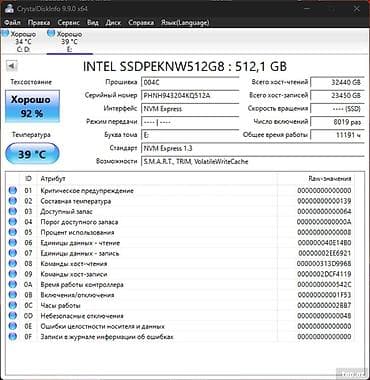The image size is (370, 380).
Task: Click status icon for attribute 05
Action: pyautogui.click(x=13, y=232)
